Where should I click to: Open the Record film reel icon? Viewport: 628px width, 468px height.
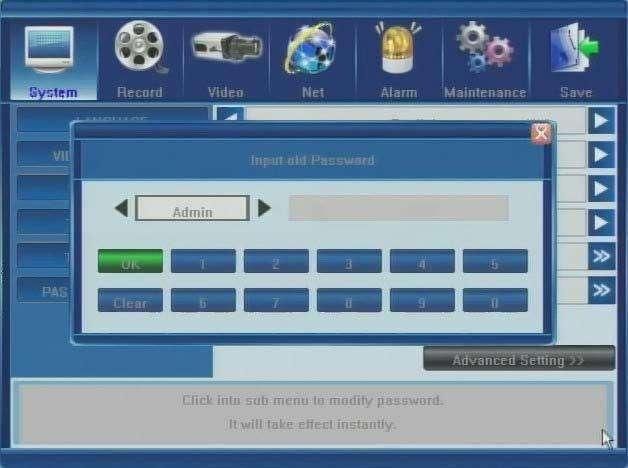[x=140, y=47]
